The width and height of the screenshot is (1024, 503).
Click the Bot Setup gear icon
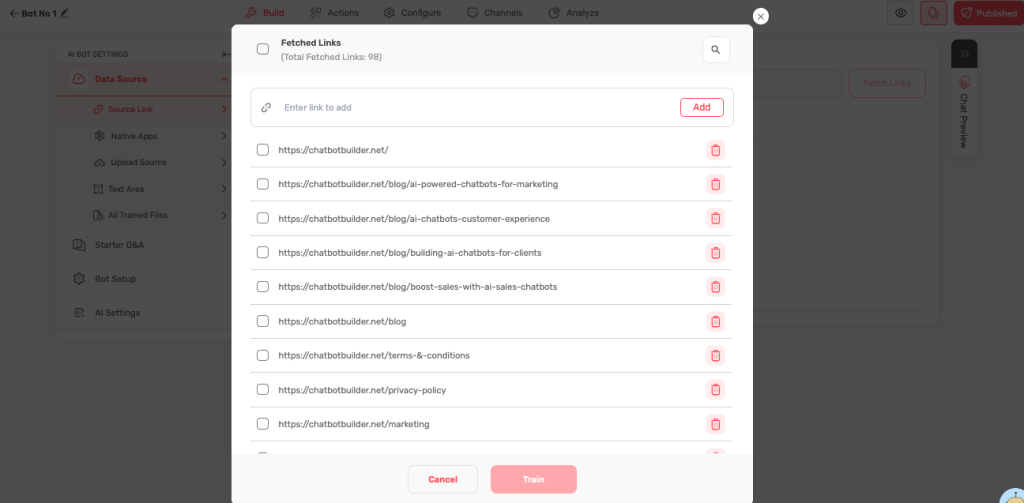click(x=79, y=279)
